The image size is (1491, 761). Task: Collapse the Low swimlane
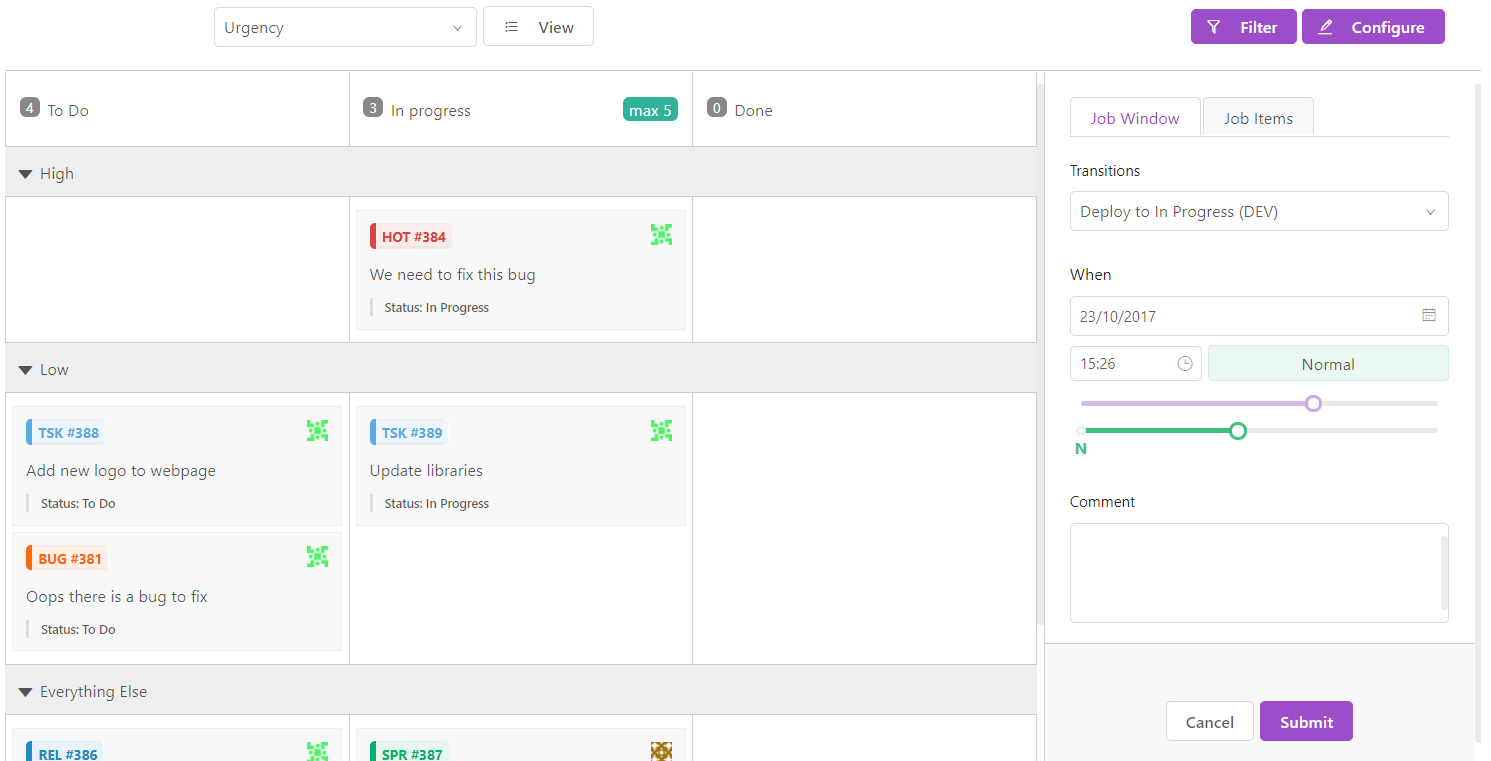(x=26, y=370)
